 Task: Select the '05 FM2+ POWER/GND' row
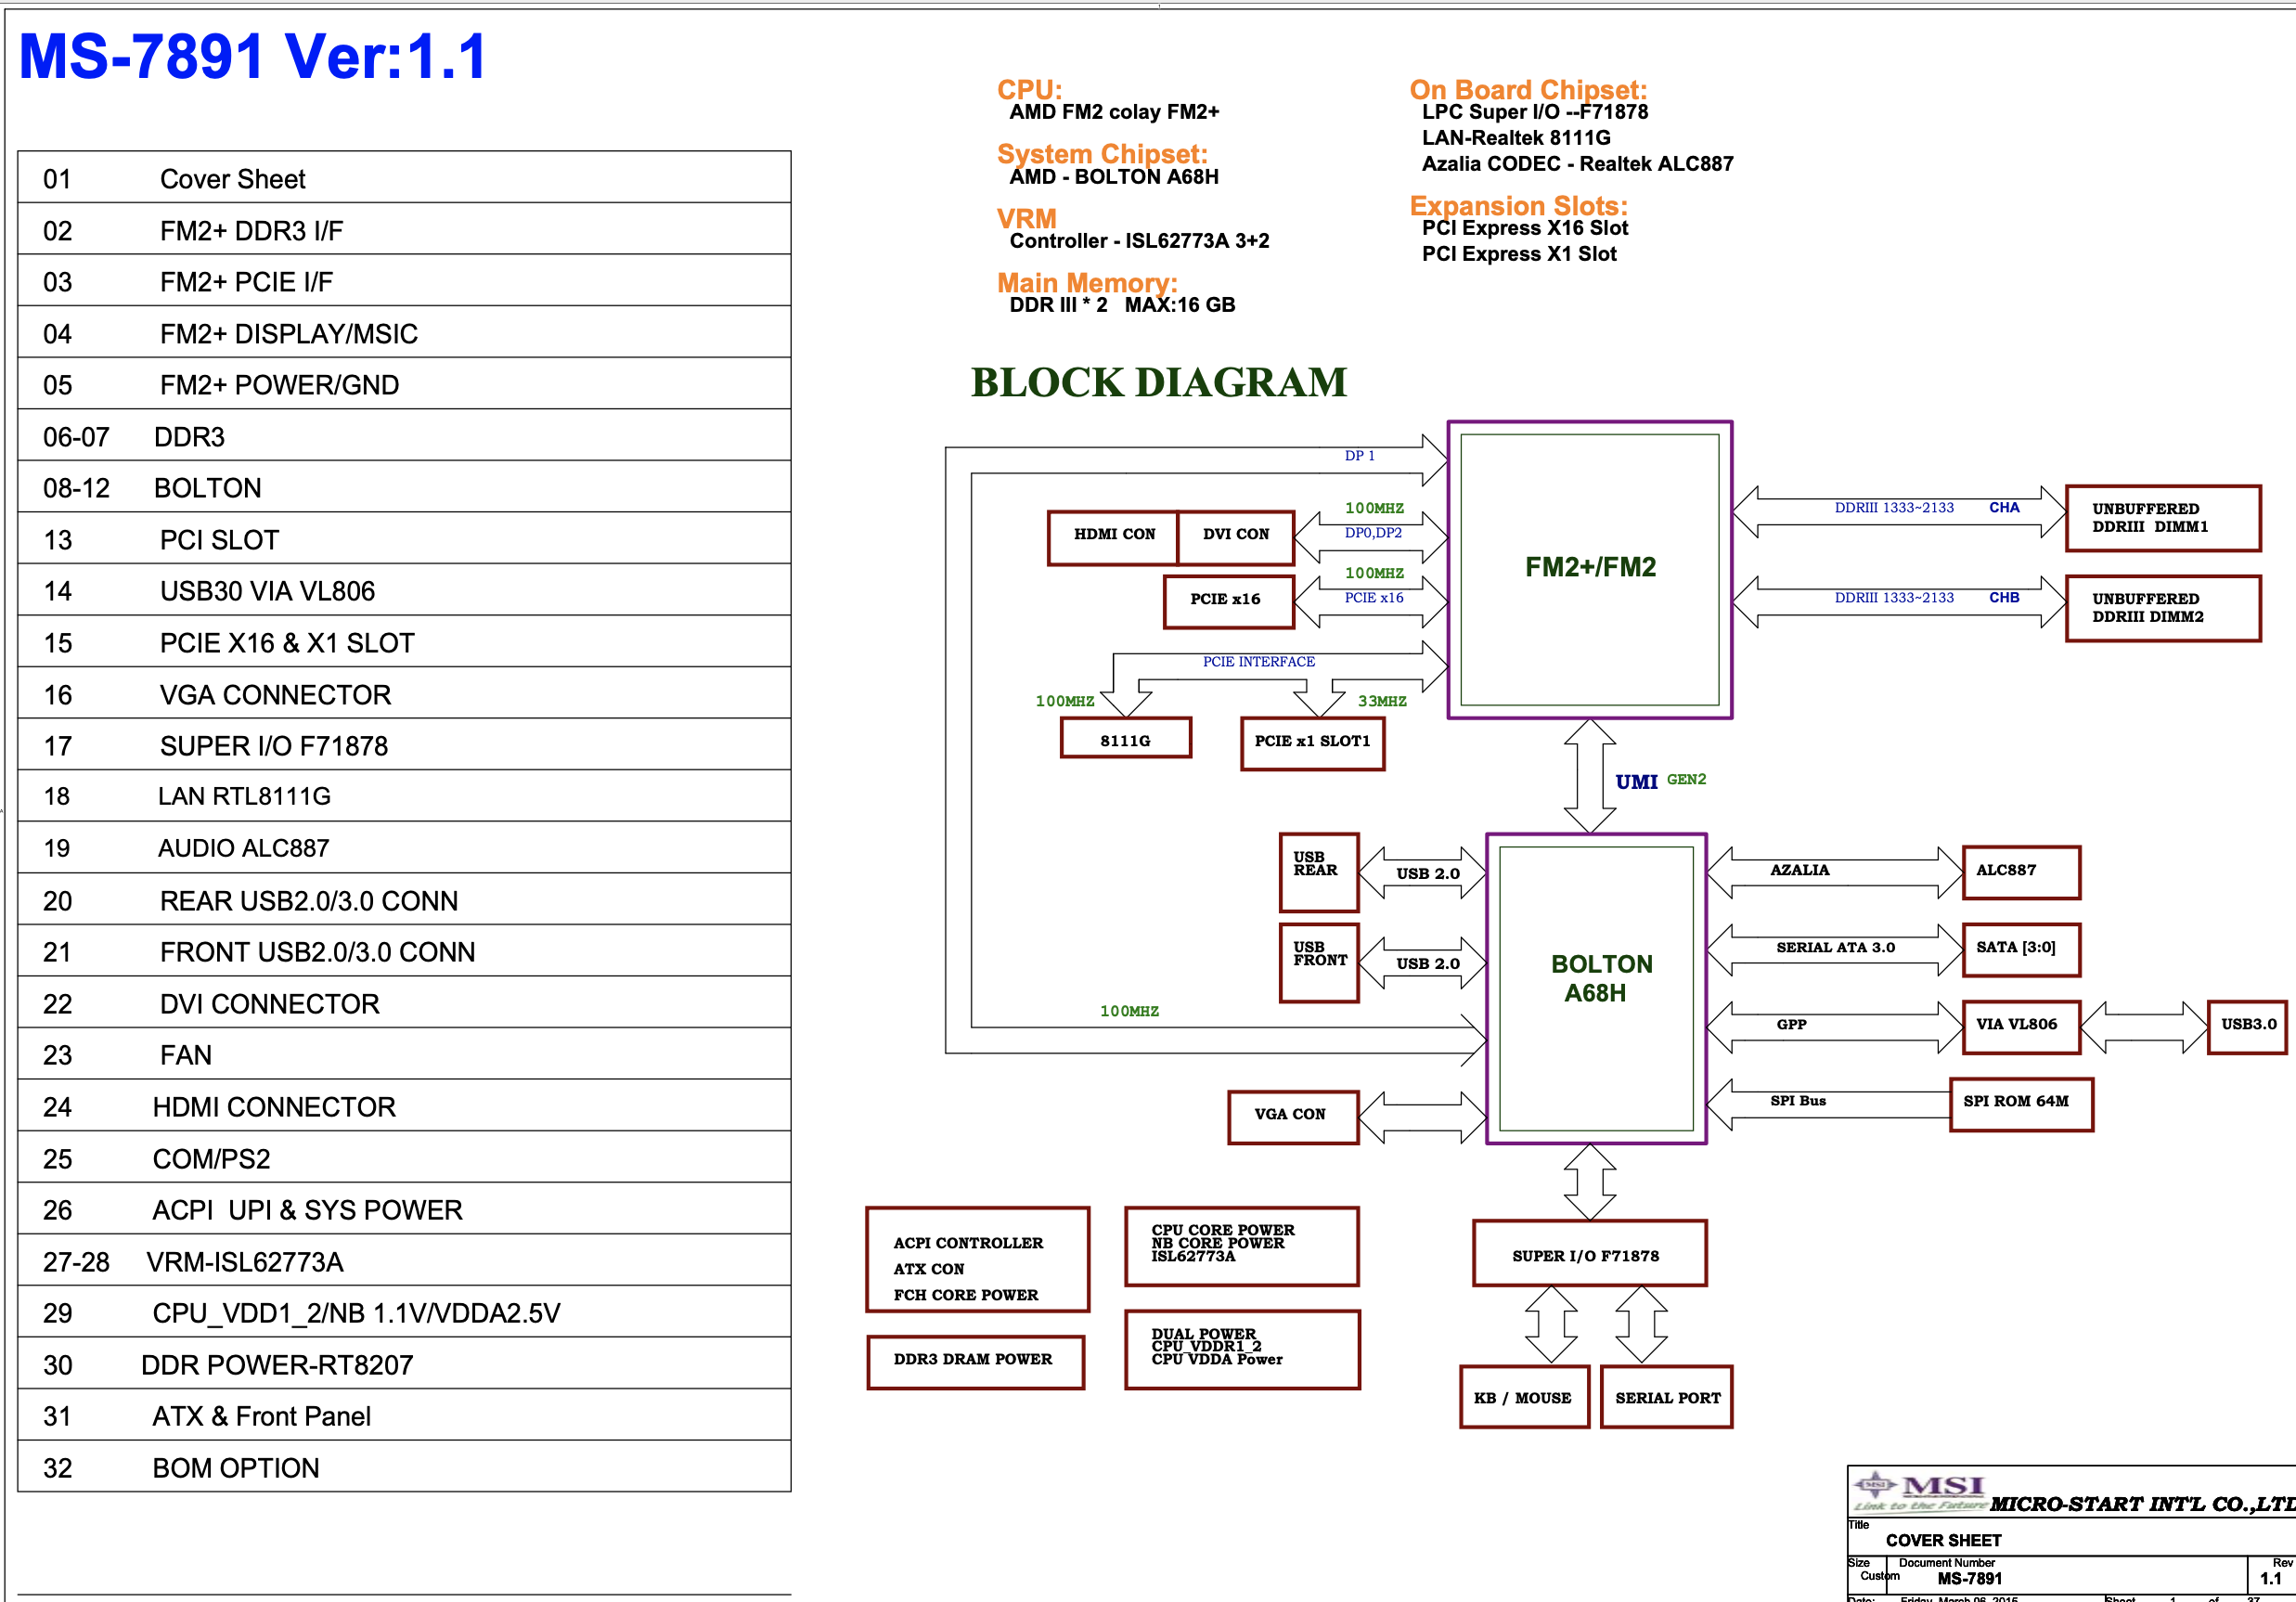click(404, 384)
